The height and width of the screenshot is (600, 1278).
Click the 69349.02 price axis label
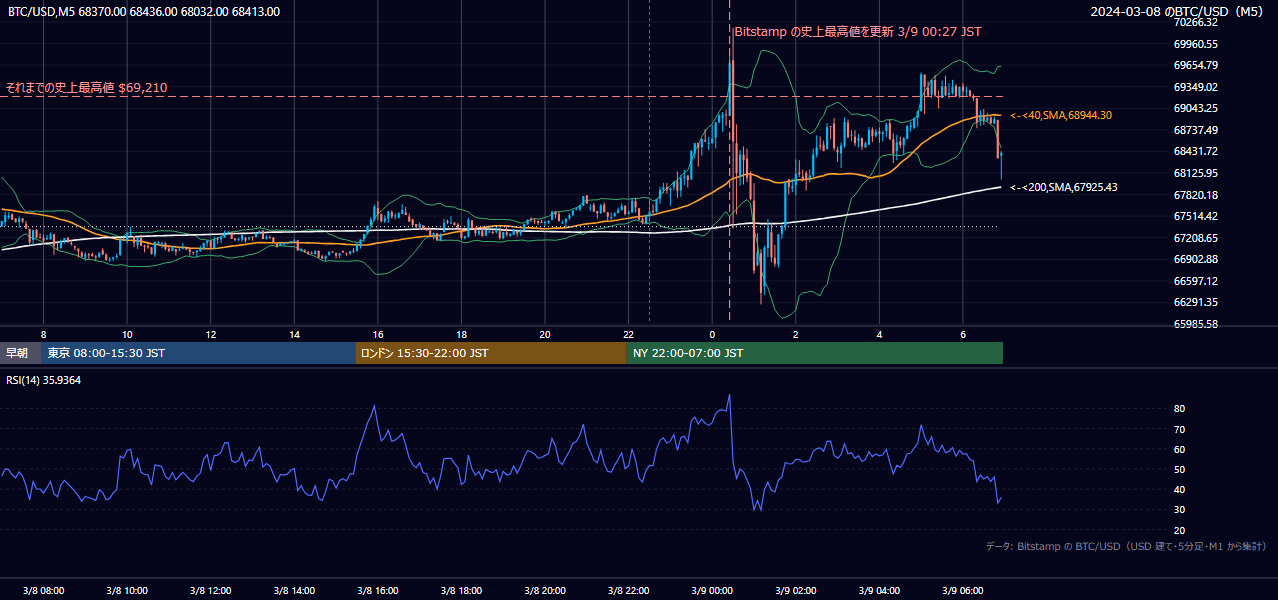pos(1195,87)
